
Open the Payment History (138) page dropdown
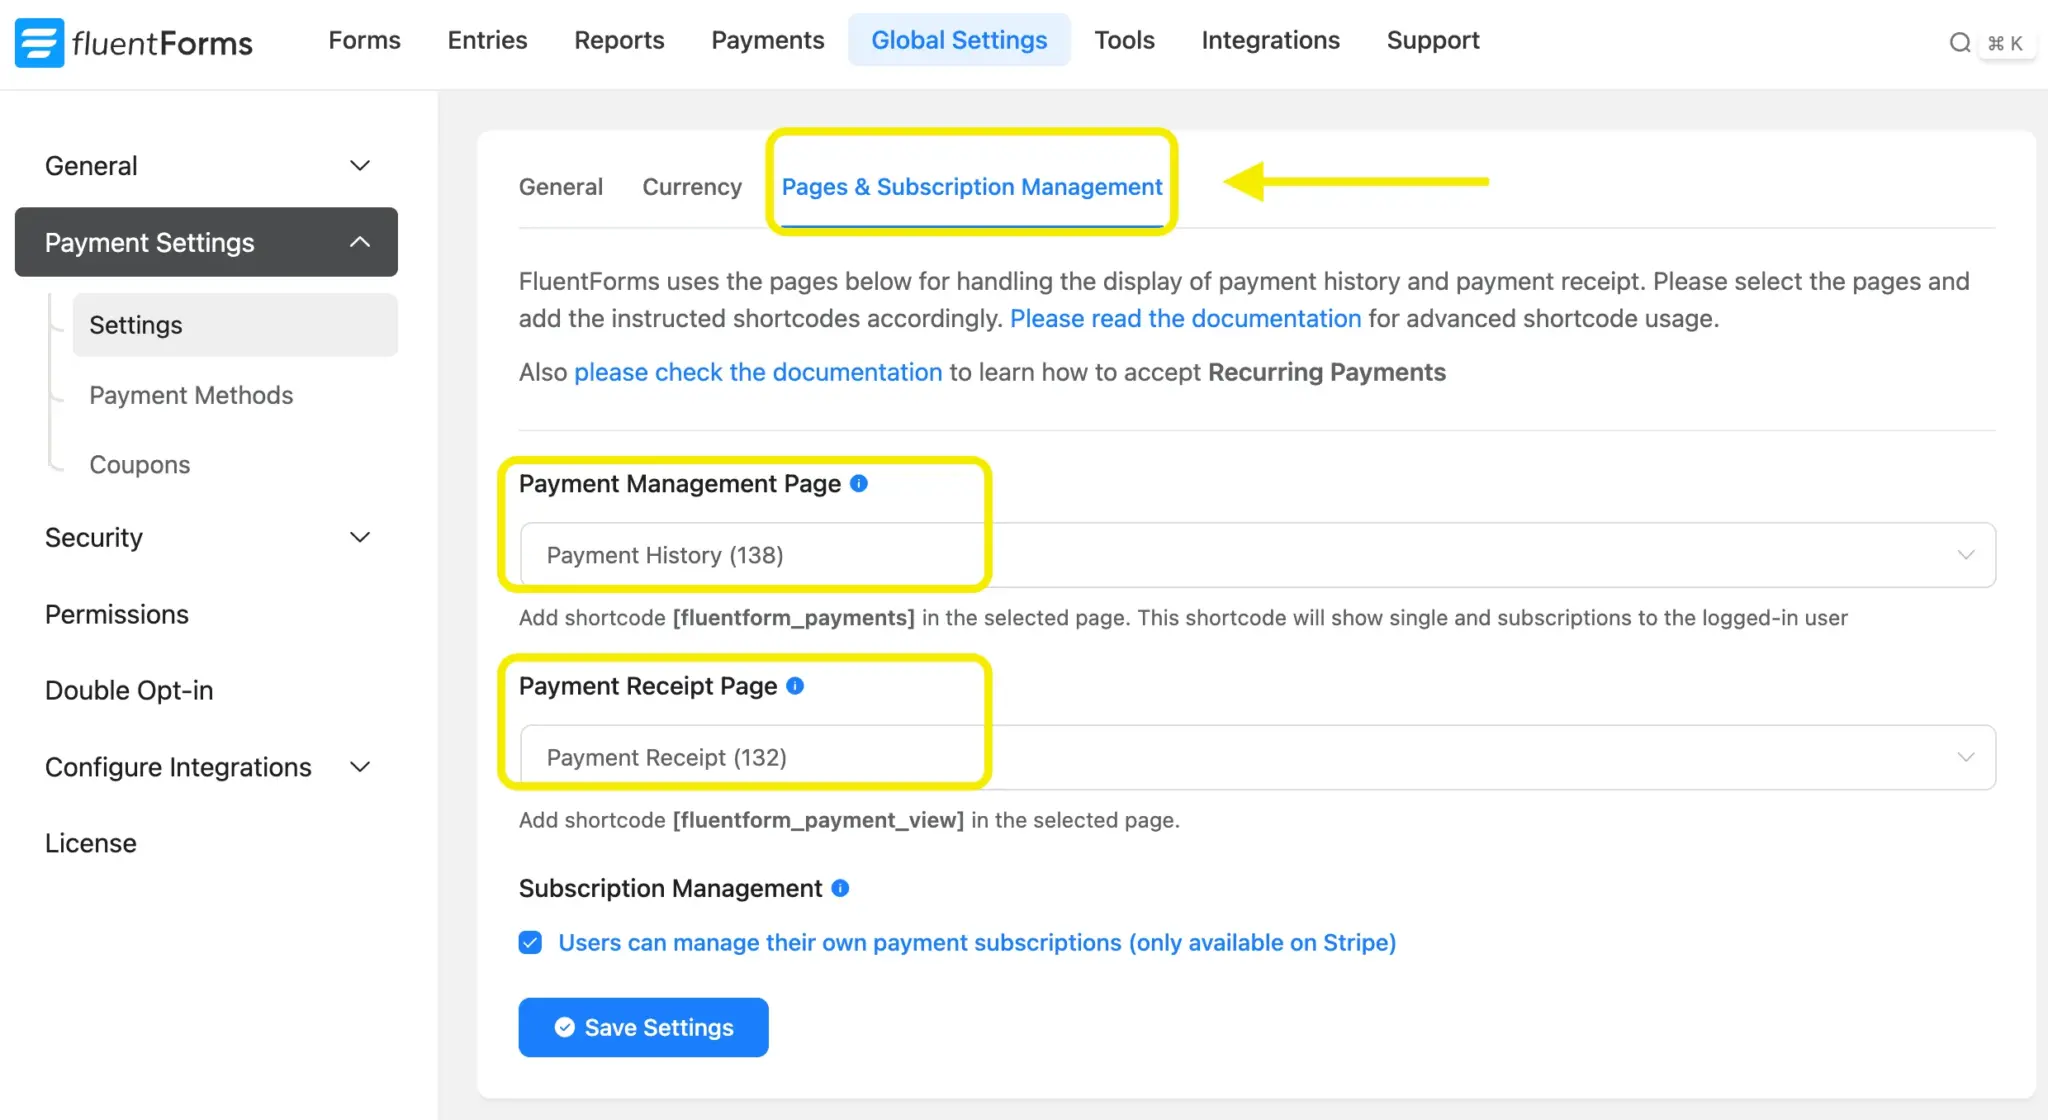click(x=1257, y=555)
